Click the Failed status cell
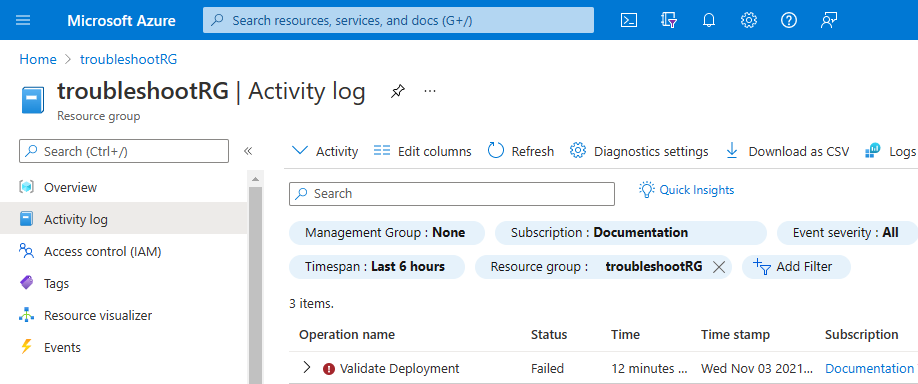The height and width of the screenshot is (384, 918). 547,369
